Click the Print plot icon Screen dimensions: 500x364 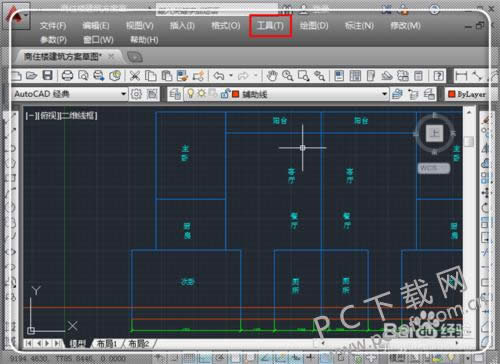click(x=67, y=76)
